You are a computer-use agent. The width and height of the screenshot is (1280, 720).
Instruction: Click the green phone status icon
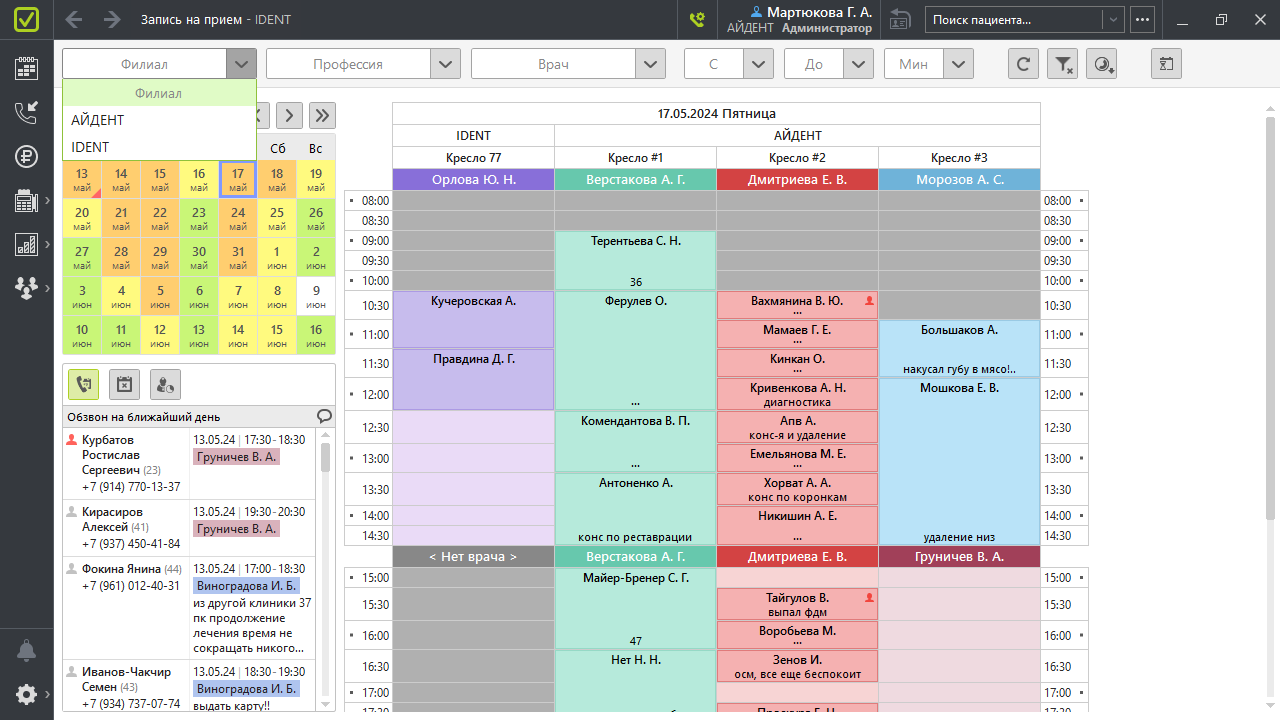(698, 19)
